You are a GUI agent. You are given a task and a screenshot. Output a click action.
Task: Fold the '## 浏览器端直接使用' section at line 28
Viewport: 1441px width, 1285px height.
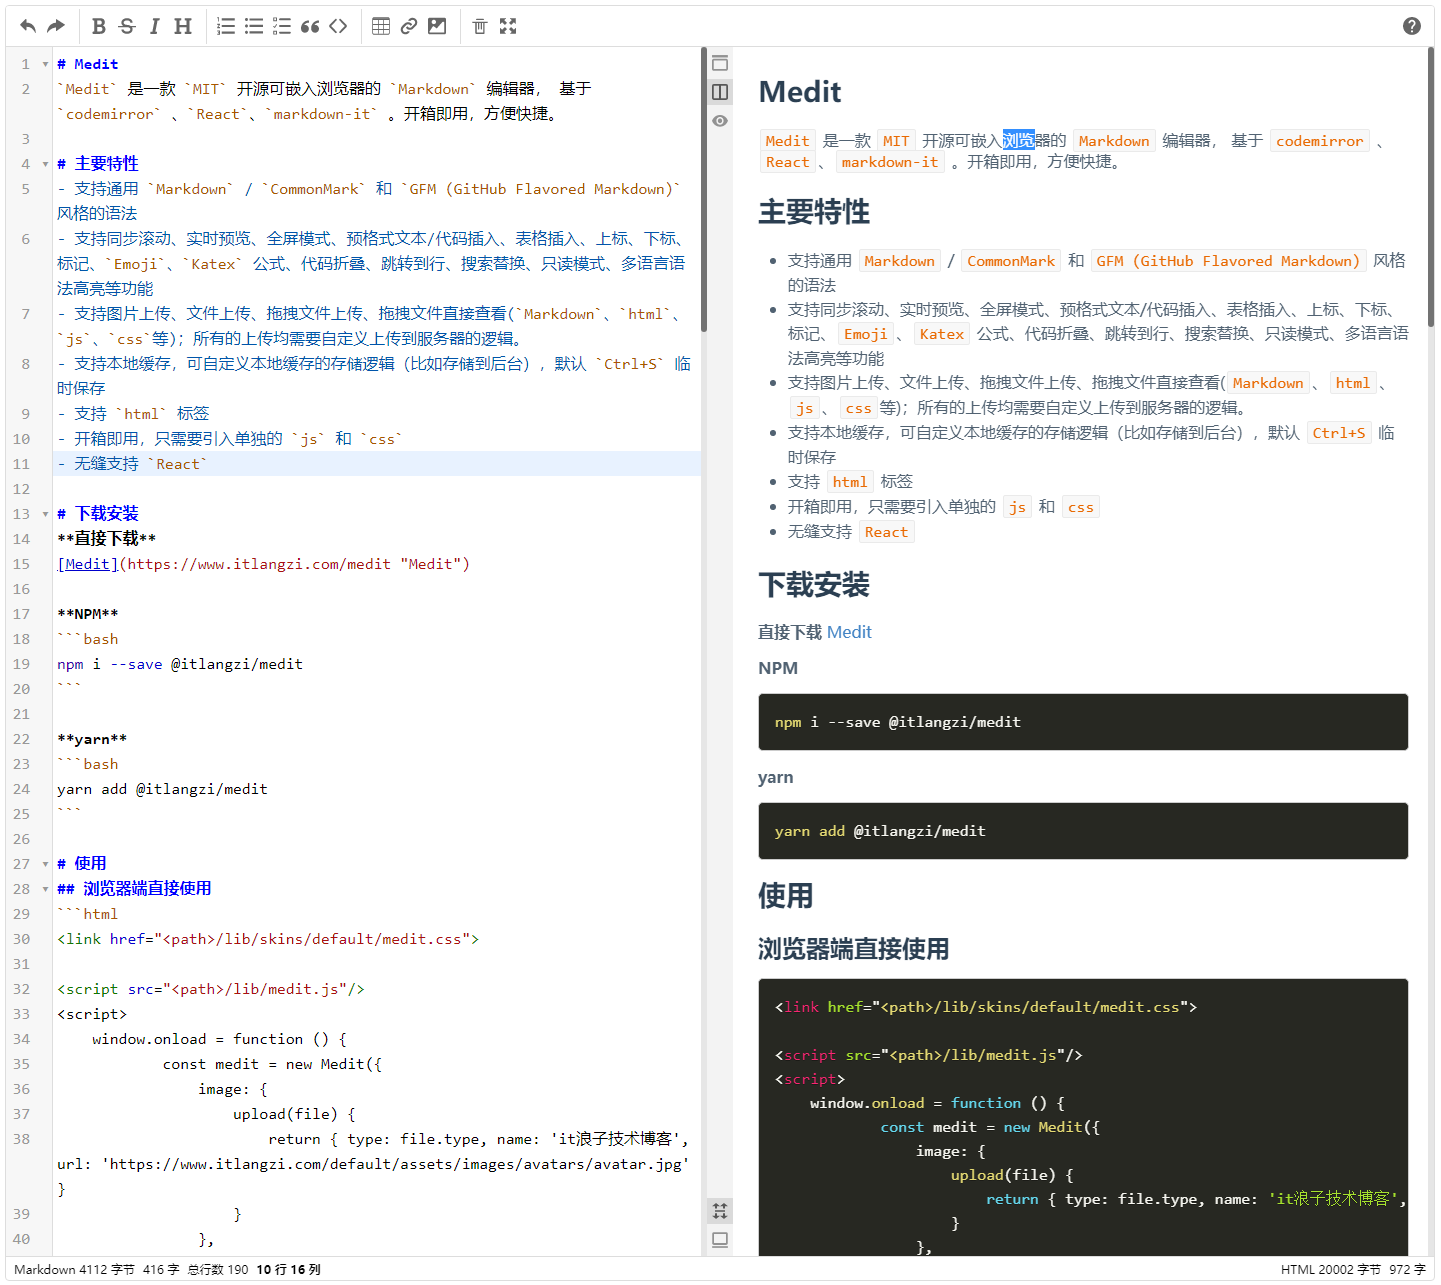[45, 889]
